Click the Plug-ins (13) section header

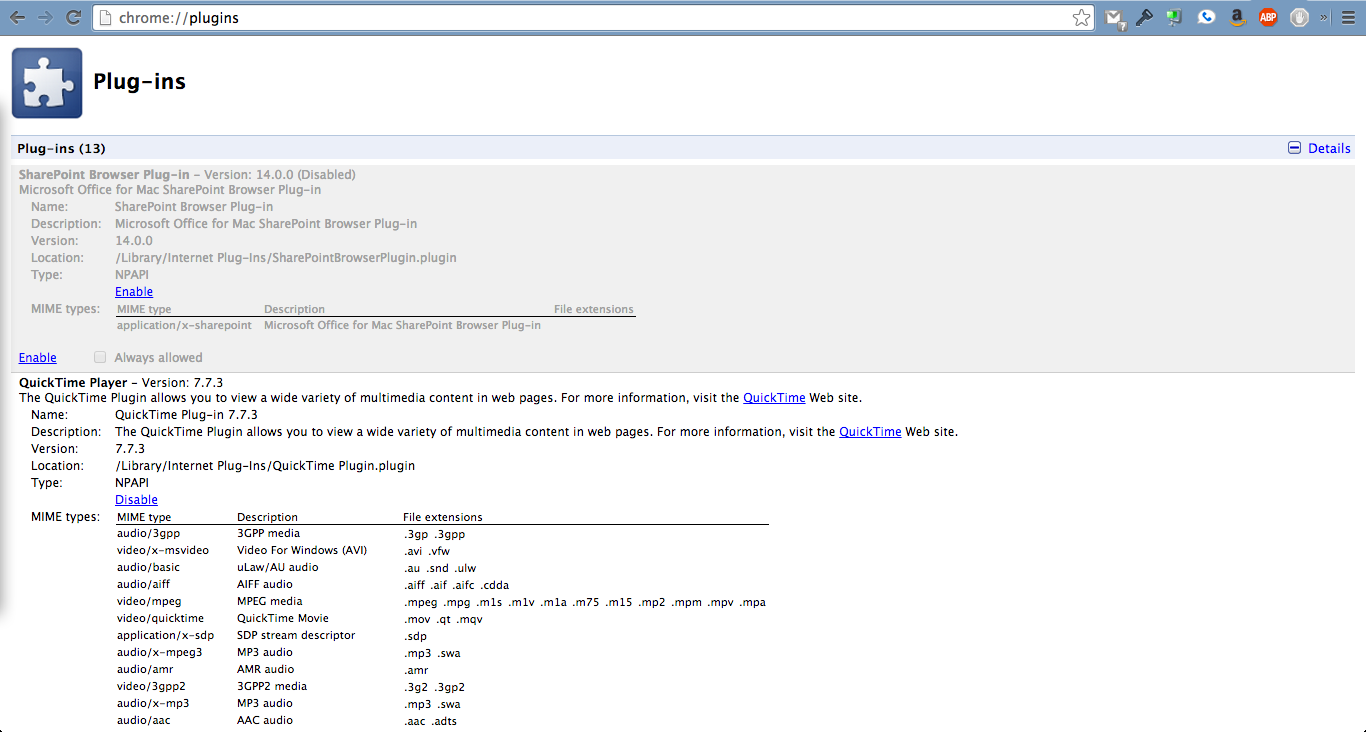click(x=62, y=148)
